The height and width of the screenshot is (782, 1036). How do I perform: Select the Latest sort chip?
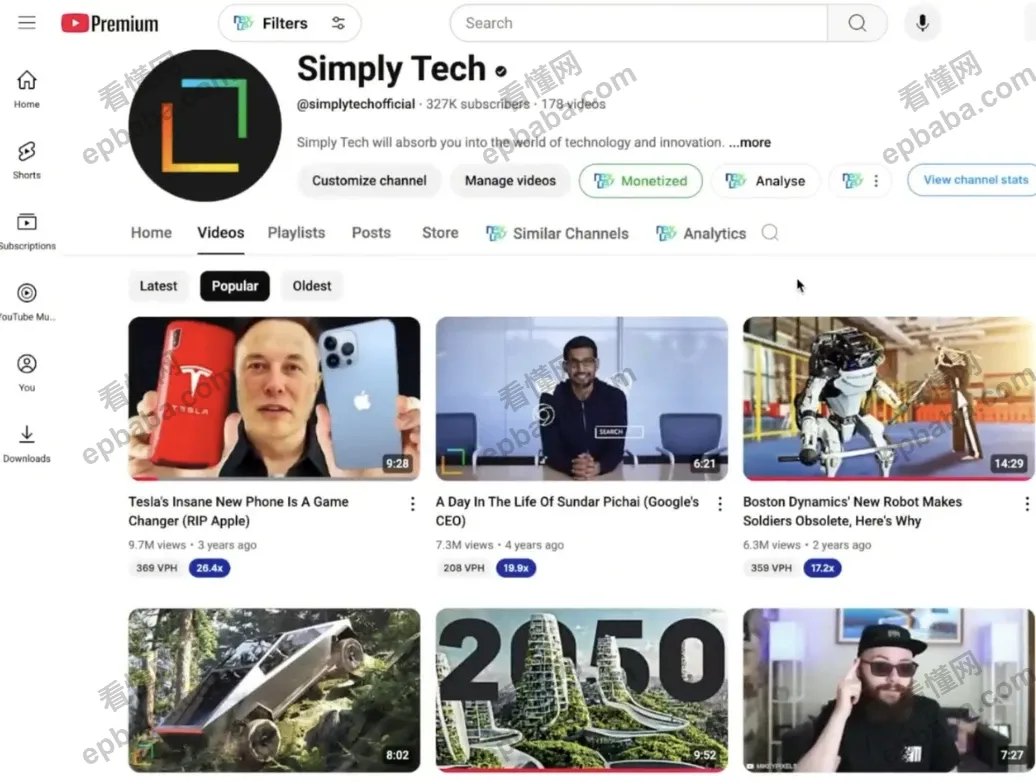(159, 286)
